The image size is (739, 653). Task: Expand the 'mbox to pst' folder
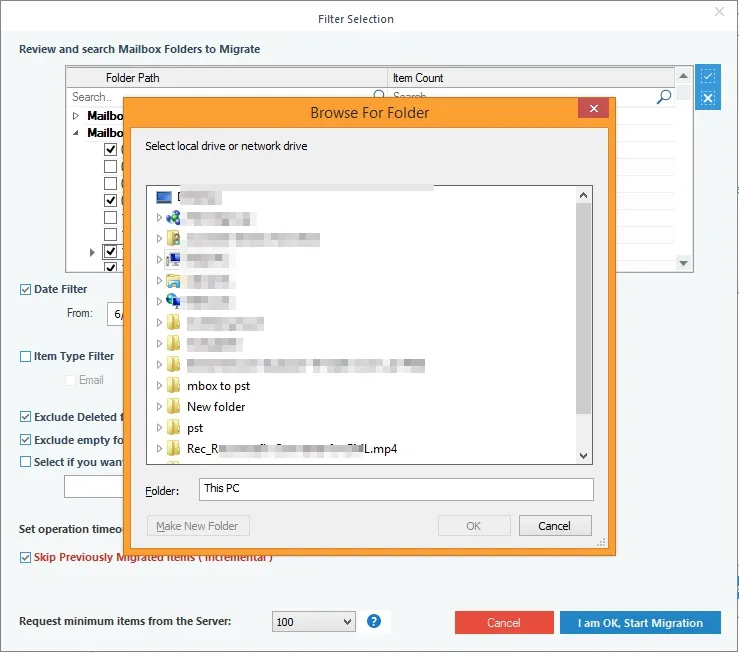coord(159,386)
